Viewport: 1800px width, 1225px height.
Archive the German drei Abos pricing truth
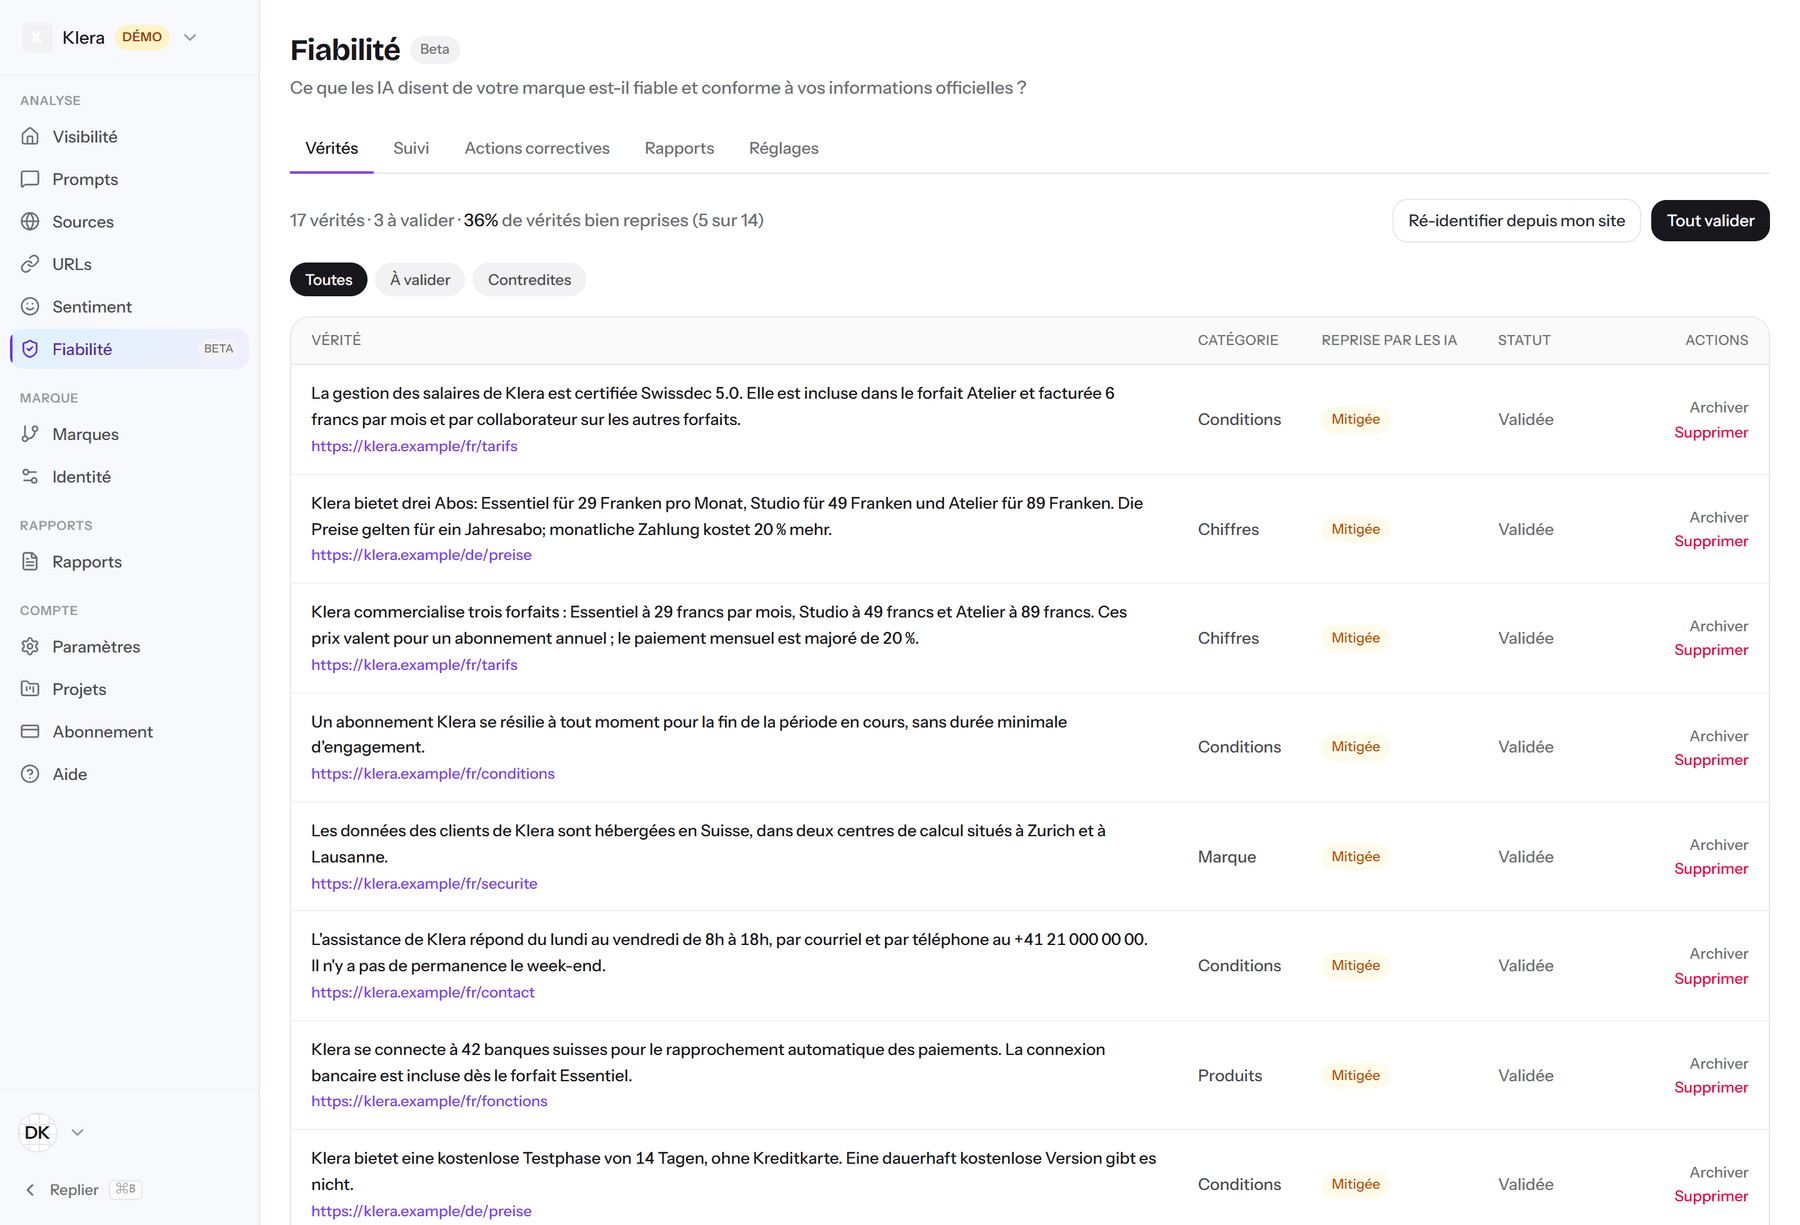click(x=1718, y=517)
